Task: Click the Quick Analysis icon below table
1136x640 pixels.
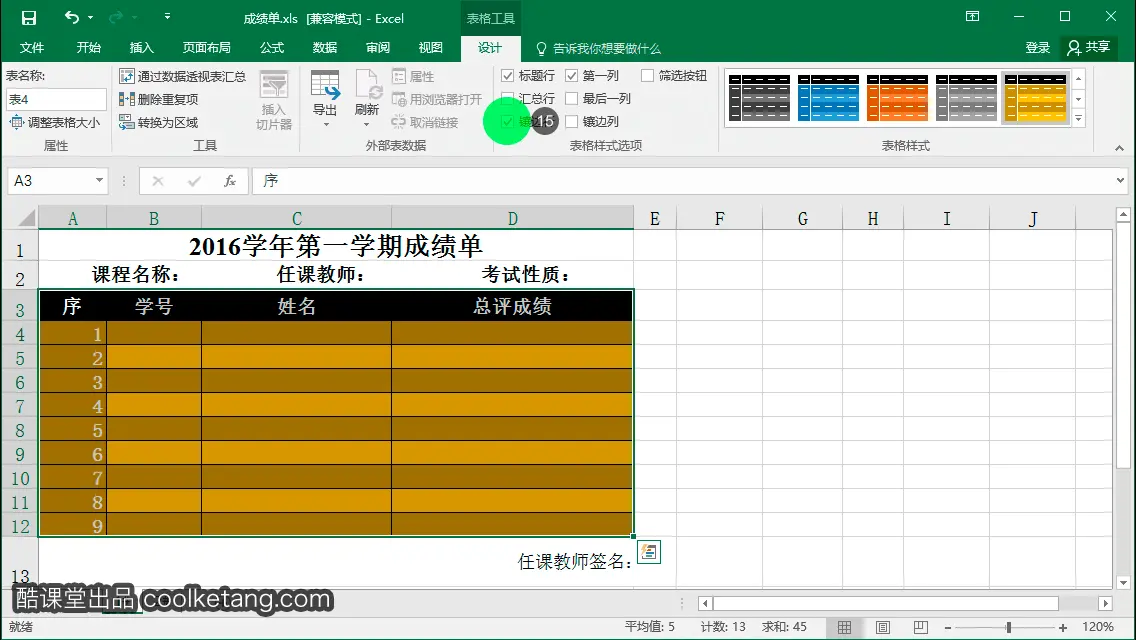Action: pos(648,552)
